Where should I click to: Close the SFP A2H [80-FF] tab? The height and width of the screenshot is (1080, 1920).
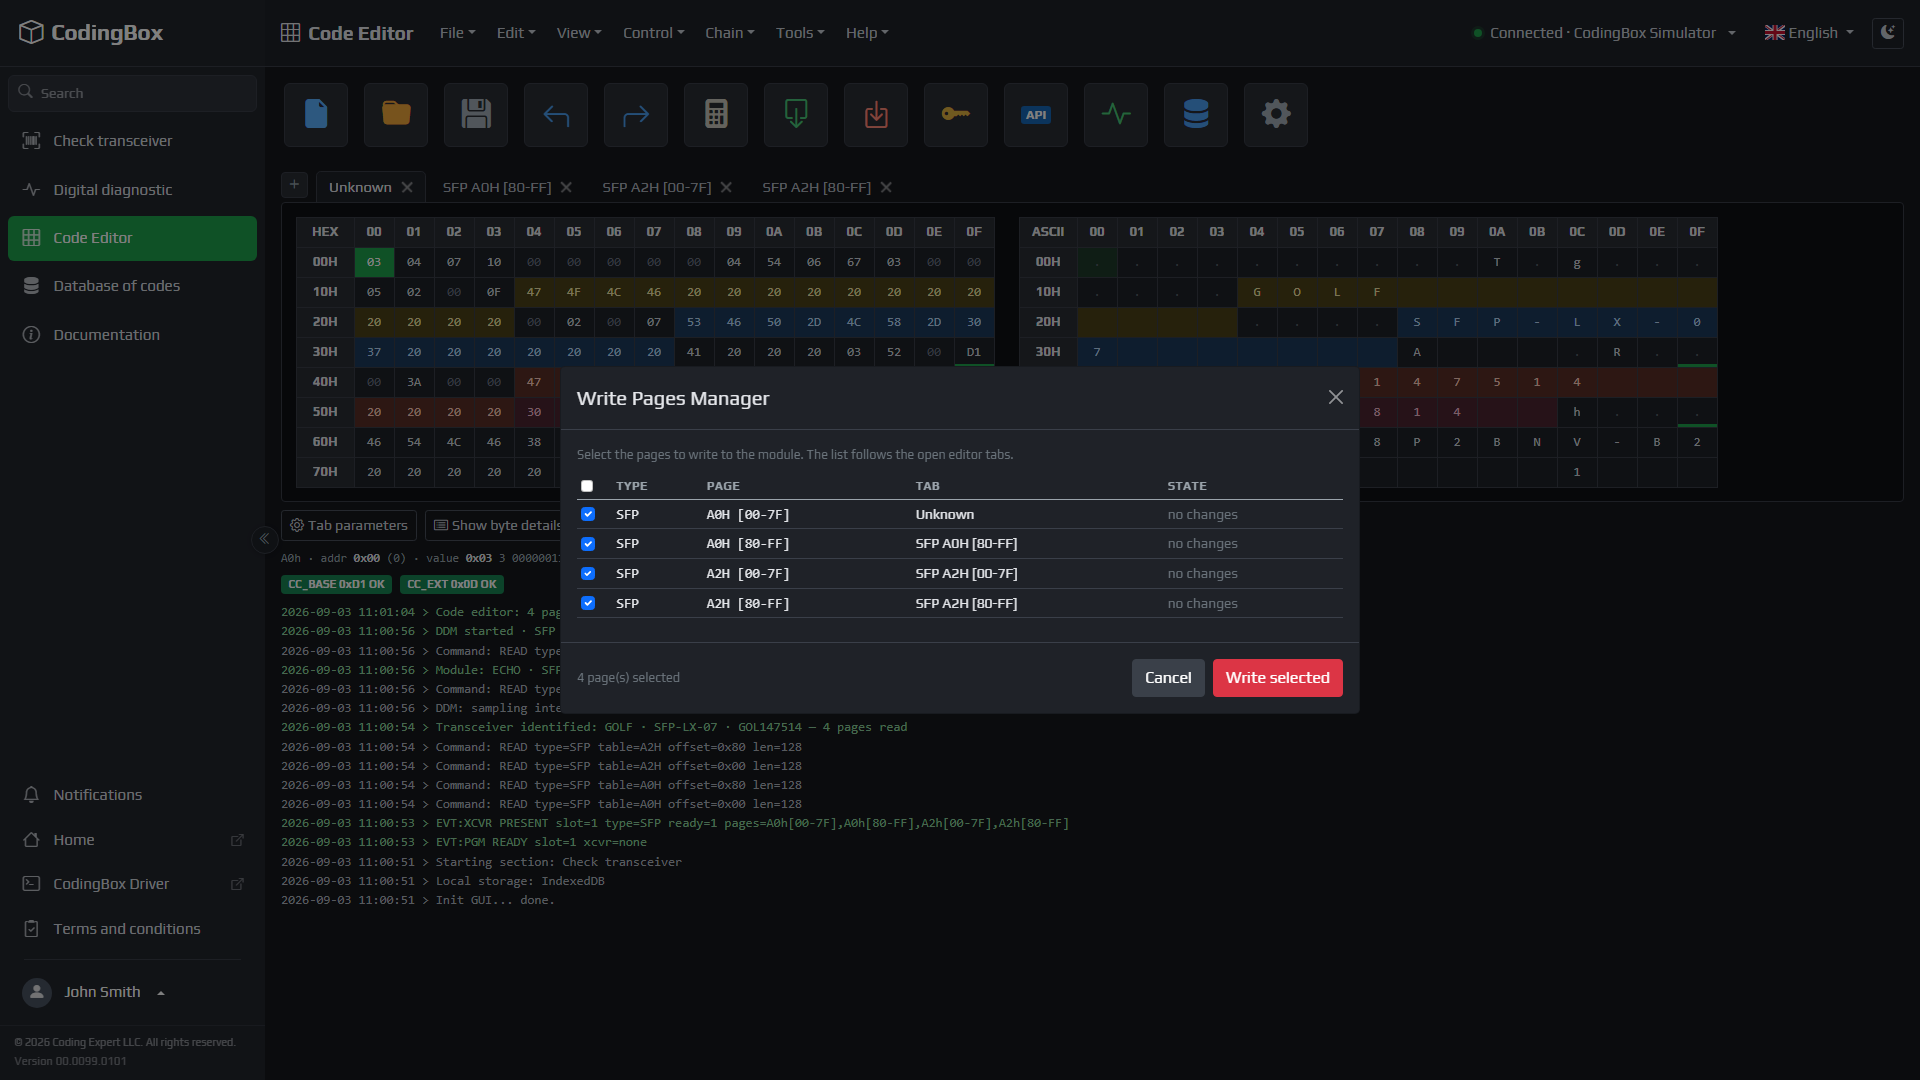pos(886,187)
